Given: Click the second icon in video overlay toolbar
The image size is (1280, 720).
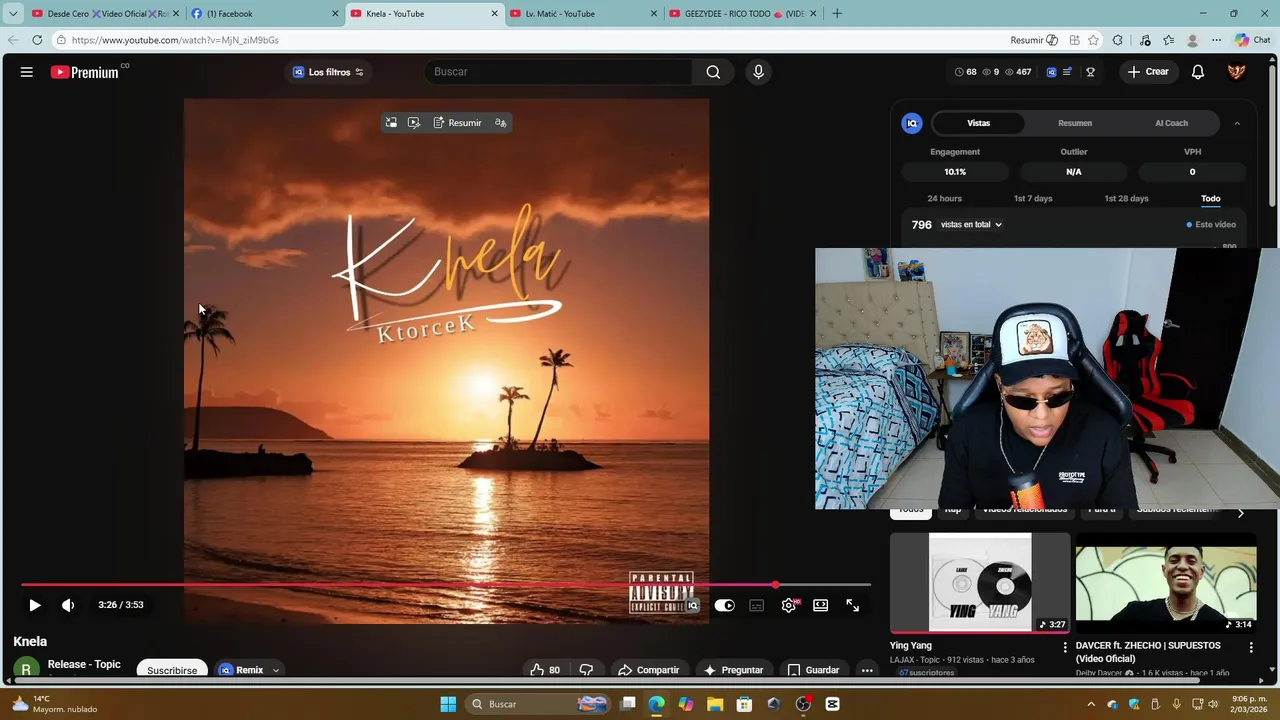Looking at the screenshot, I should coord(414,123).
